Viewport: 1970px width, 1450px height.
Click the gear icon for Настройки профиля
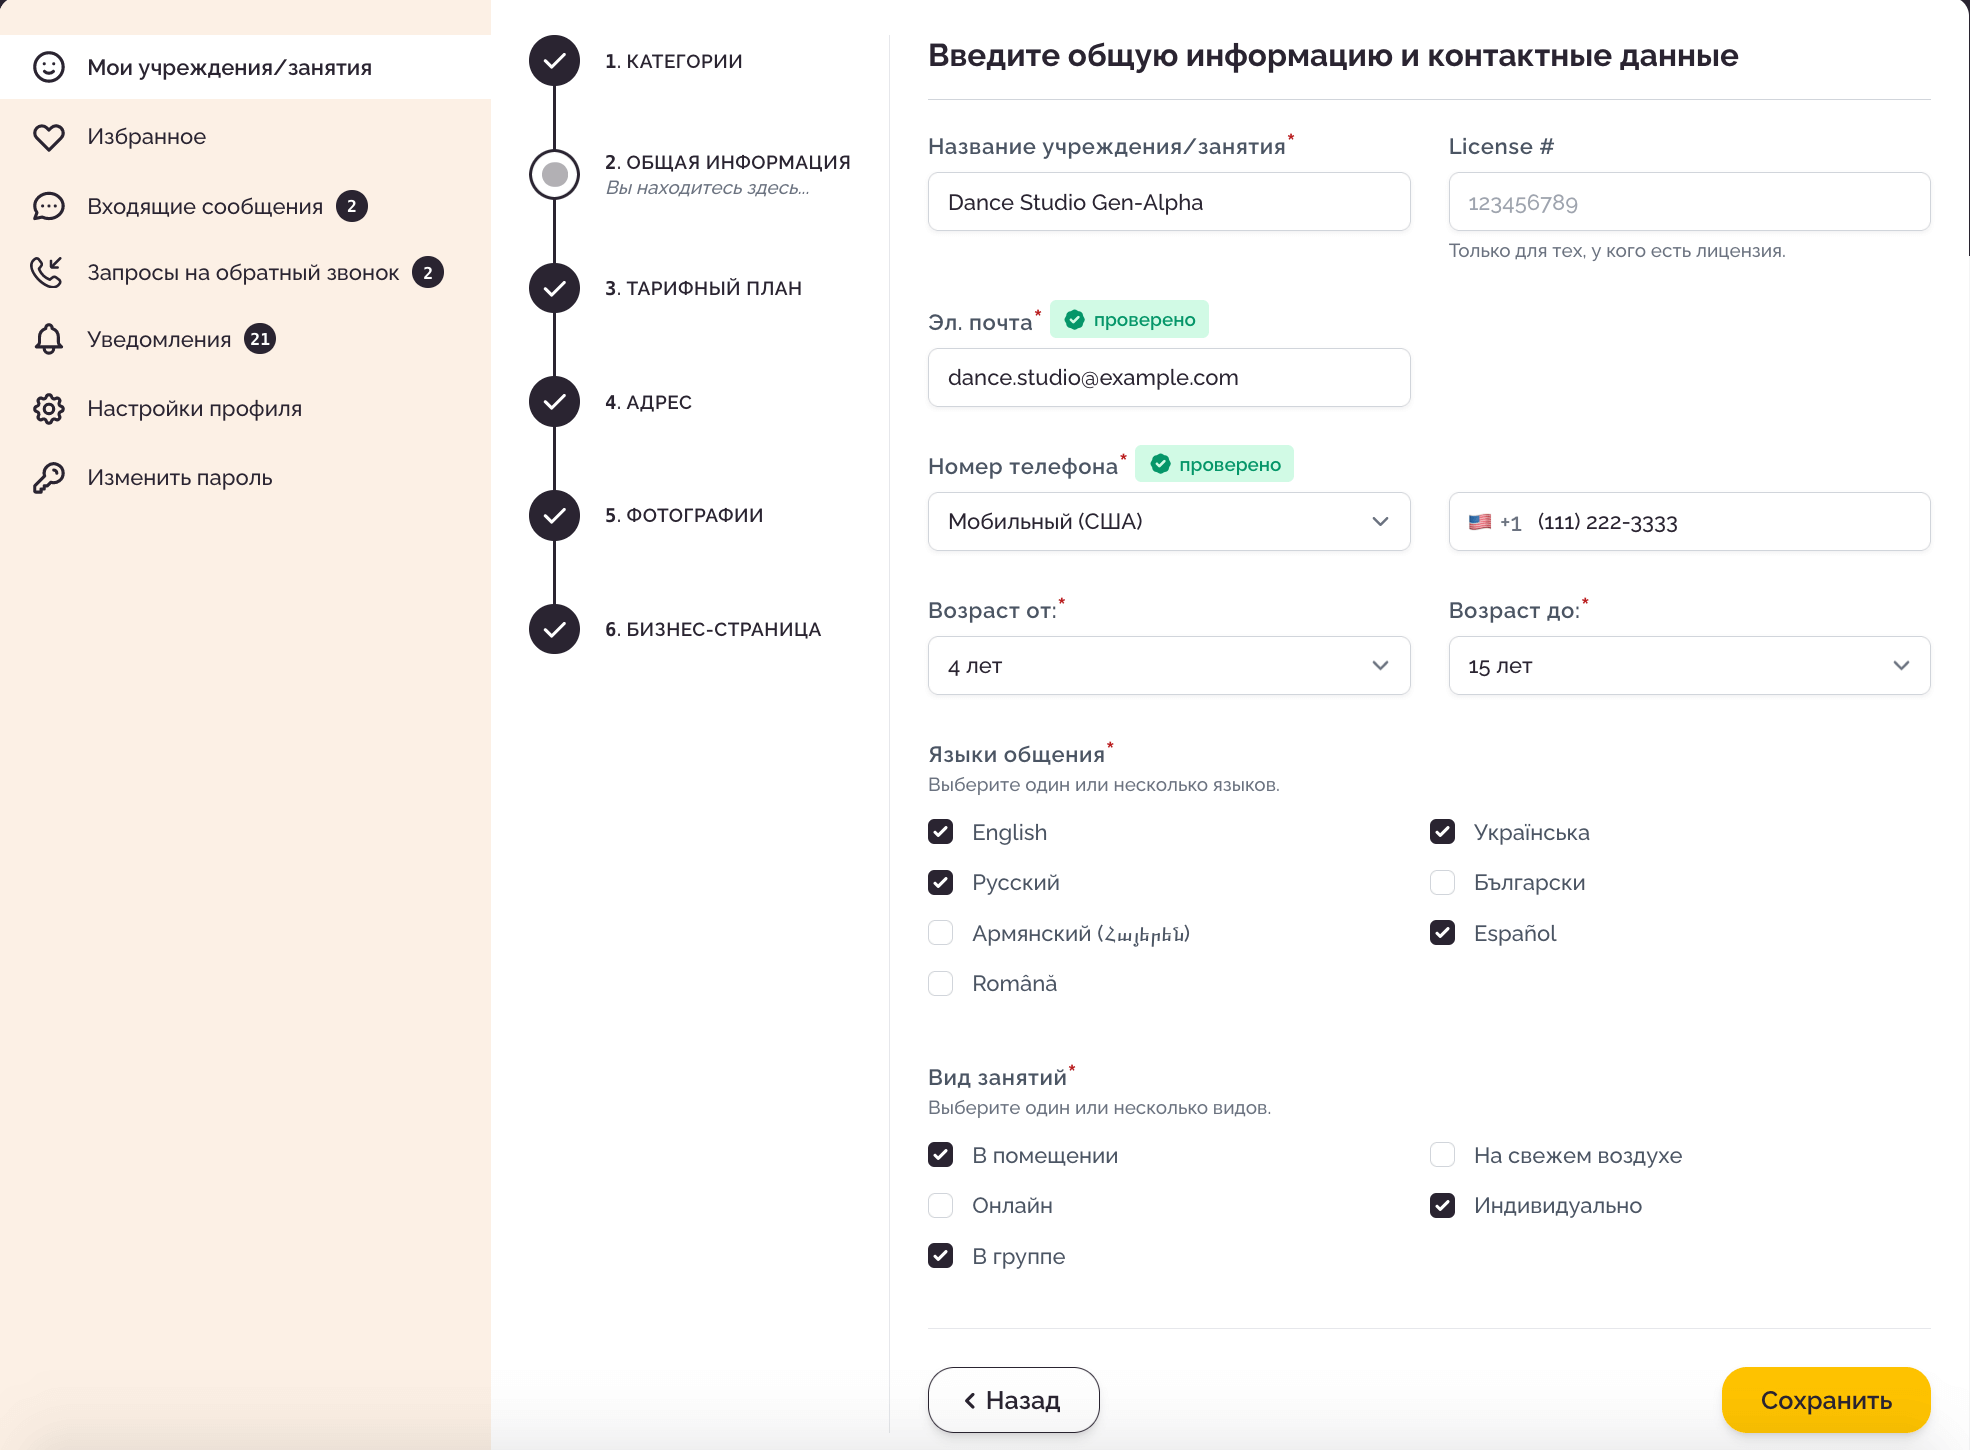click(x=48, y=408)
